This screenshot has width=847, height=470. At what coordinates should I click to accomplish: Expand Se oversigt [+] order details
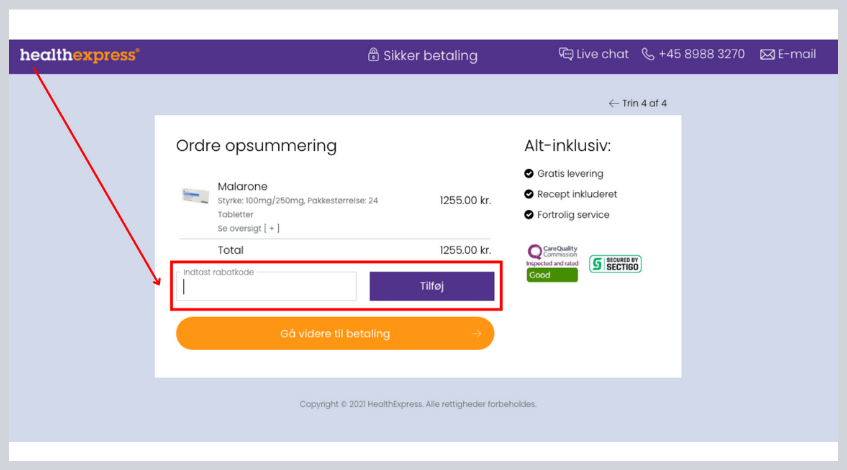tap(248, 228)
